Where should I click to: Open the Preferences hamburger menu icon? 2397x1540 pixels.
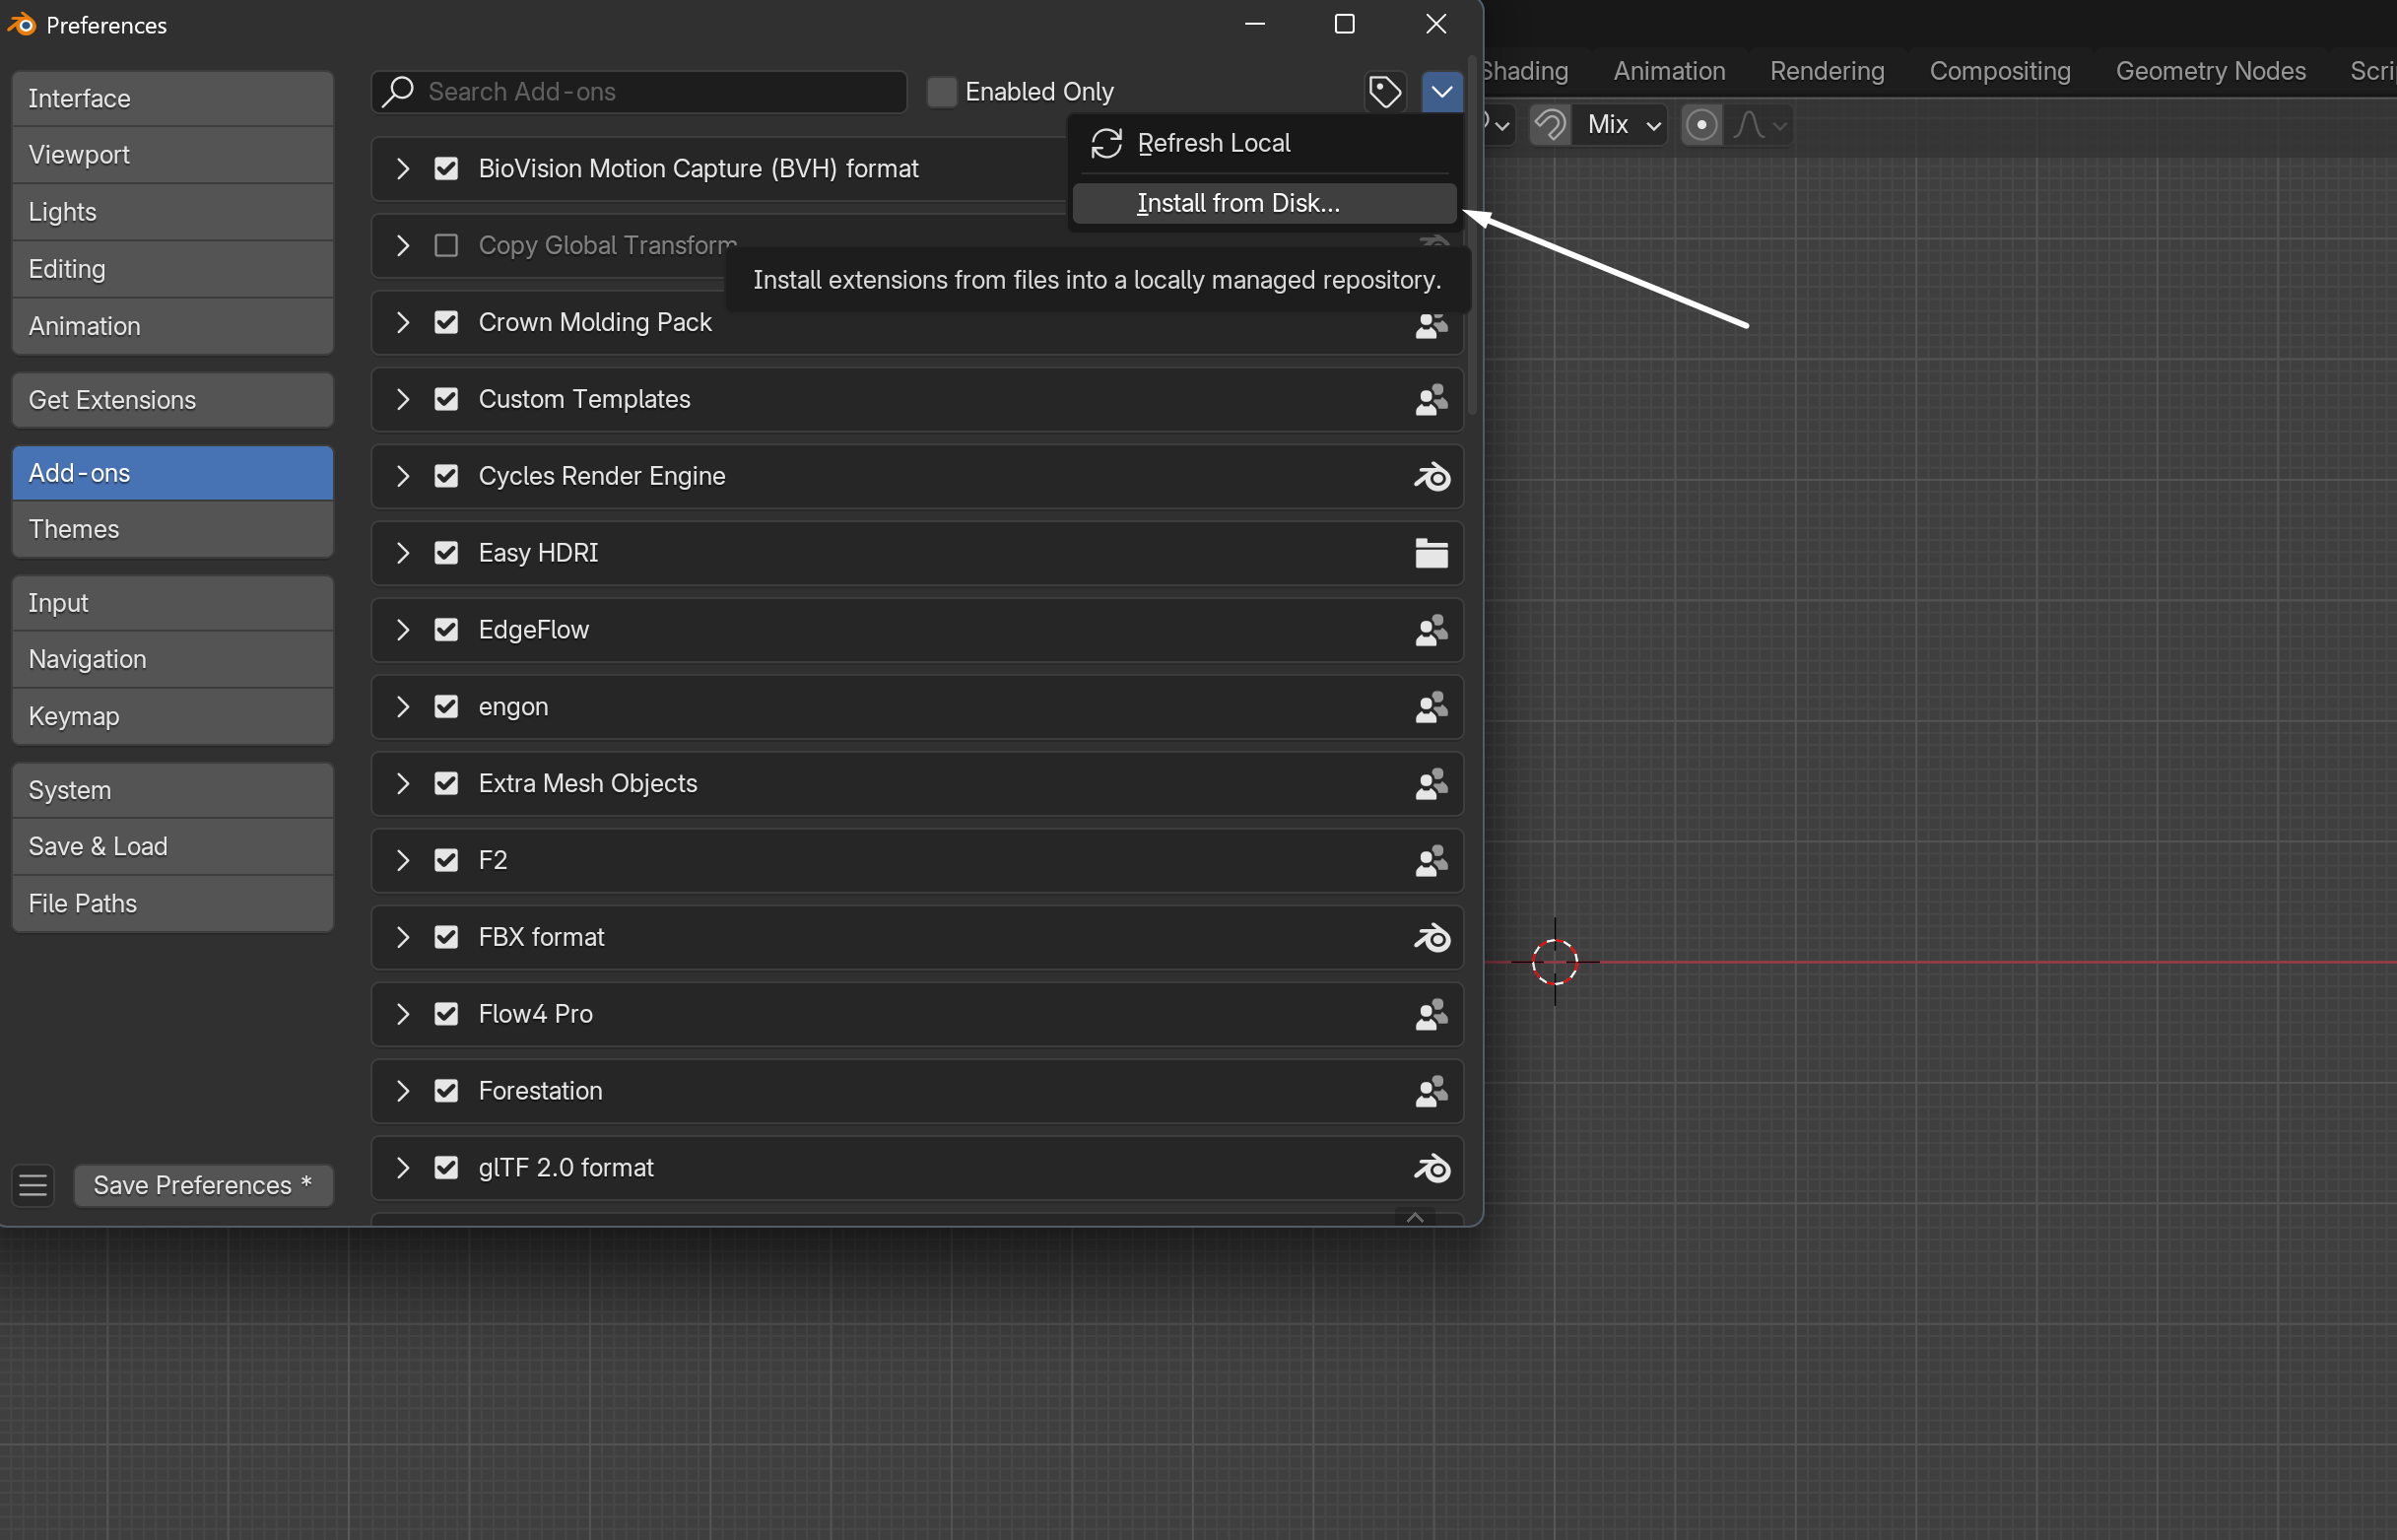33,1185
